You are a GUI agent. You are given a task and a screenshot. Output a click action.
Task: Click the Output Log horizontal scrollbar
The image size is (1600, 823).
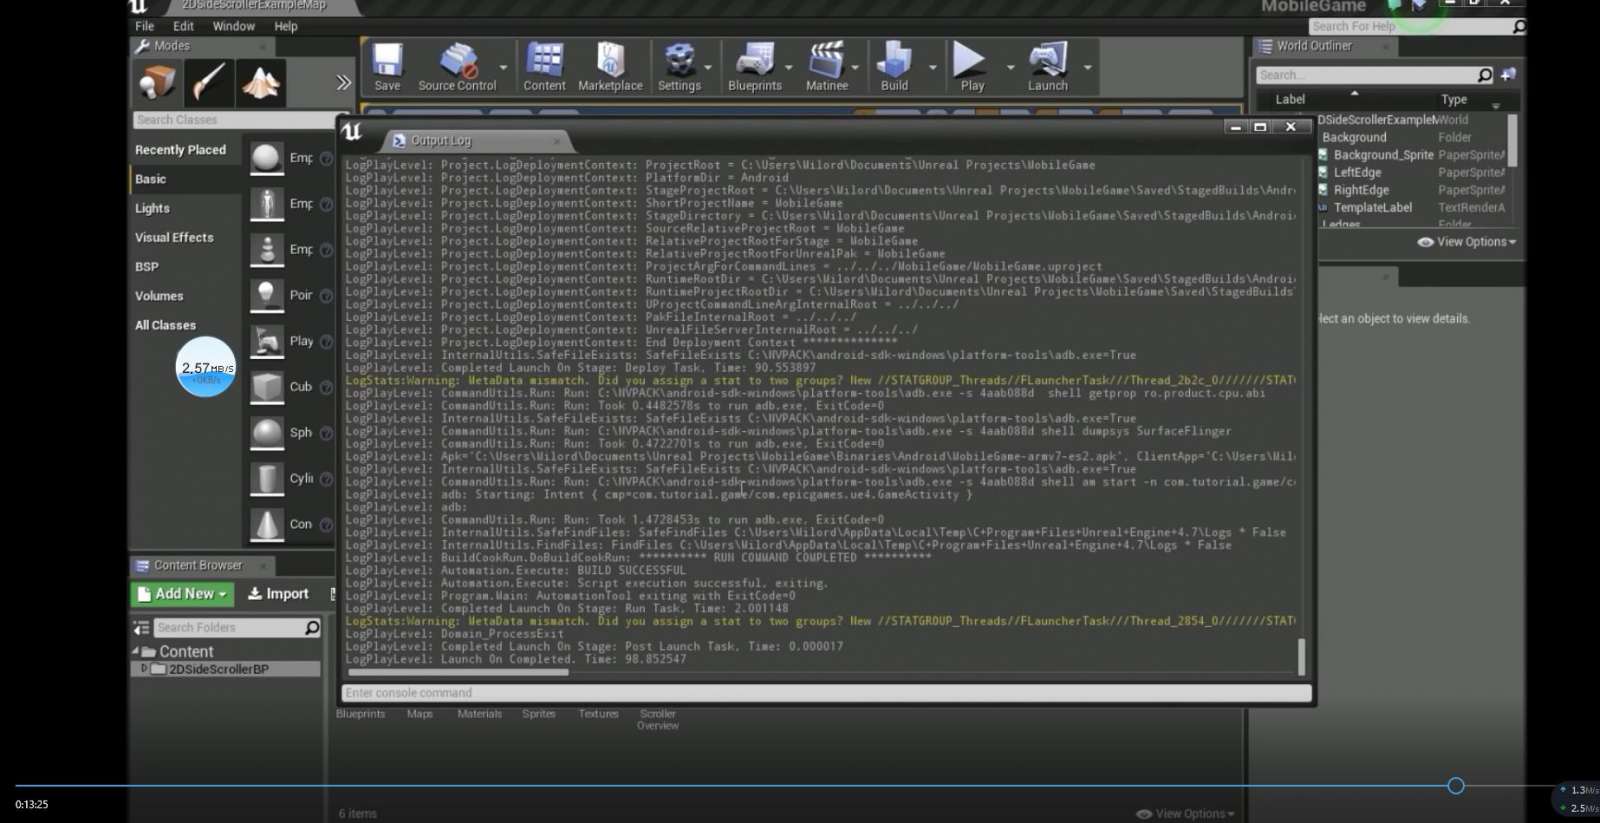[456, 672]
